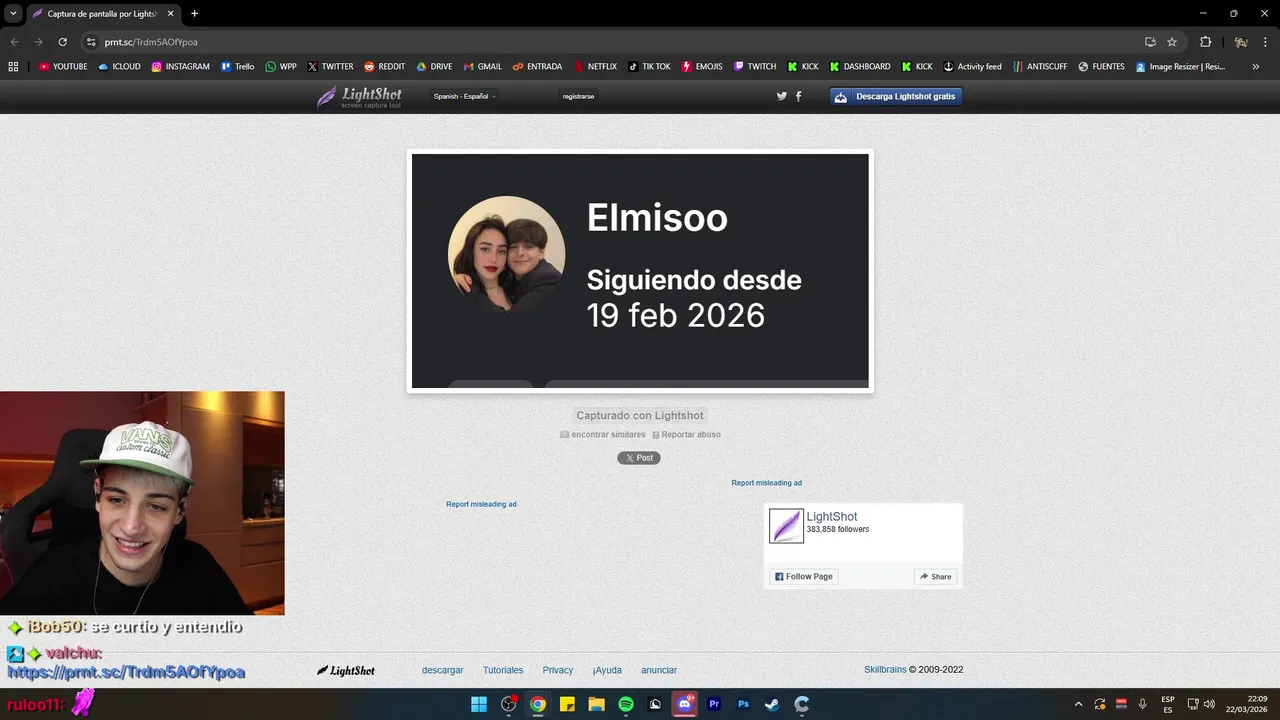Click the X Post share button

(x=639, y=458)
